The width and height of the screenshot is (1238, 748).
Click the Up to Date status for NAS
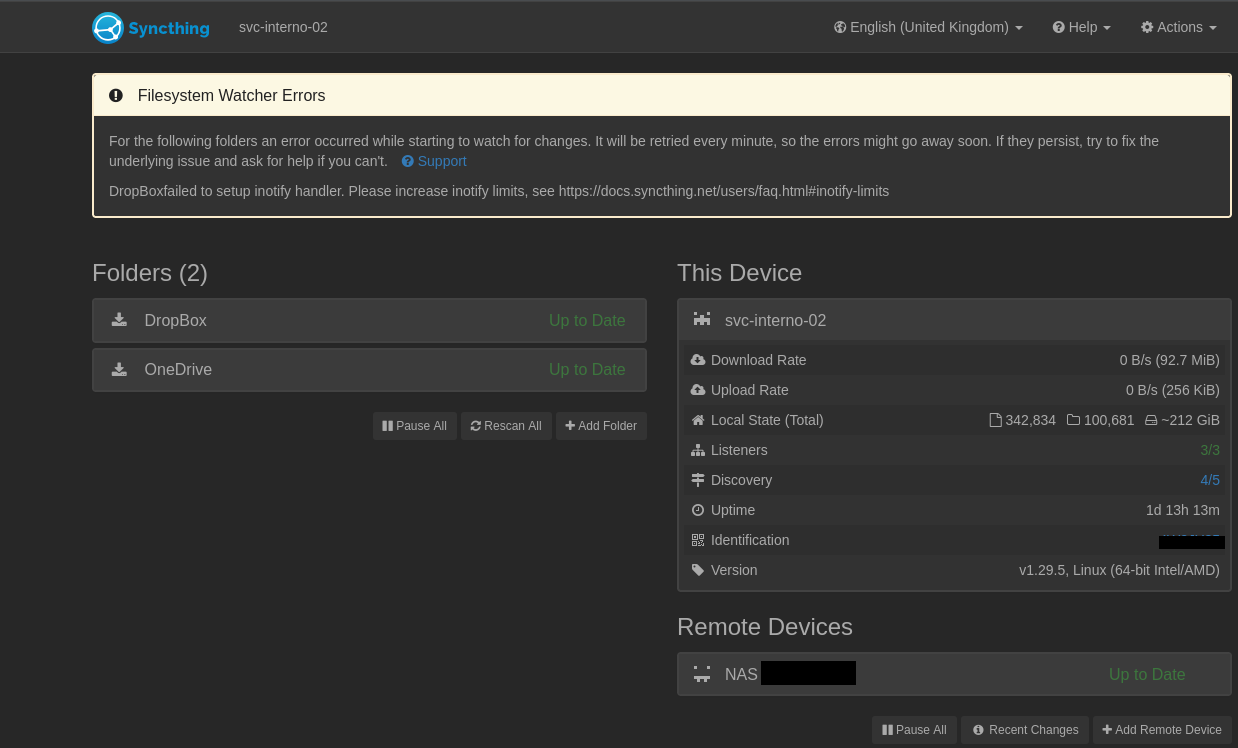(1147, 674)
